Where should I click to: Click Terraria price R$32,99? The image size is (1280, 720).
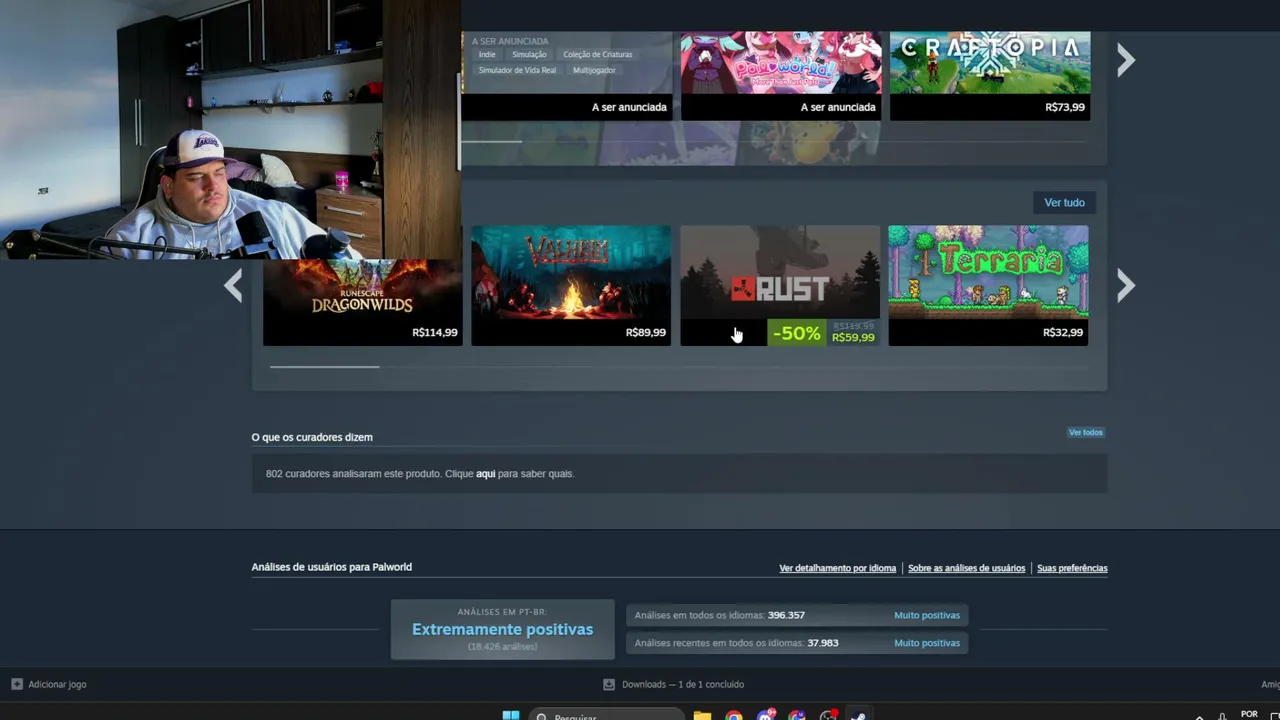tap(1063, 332)
